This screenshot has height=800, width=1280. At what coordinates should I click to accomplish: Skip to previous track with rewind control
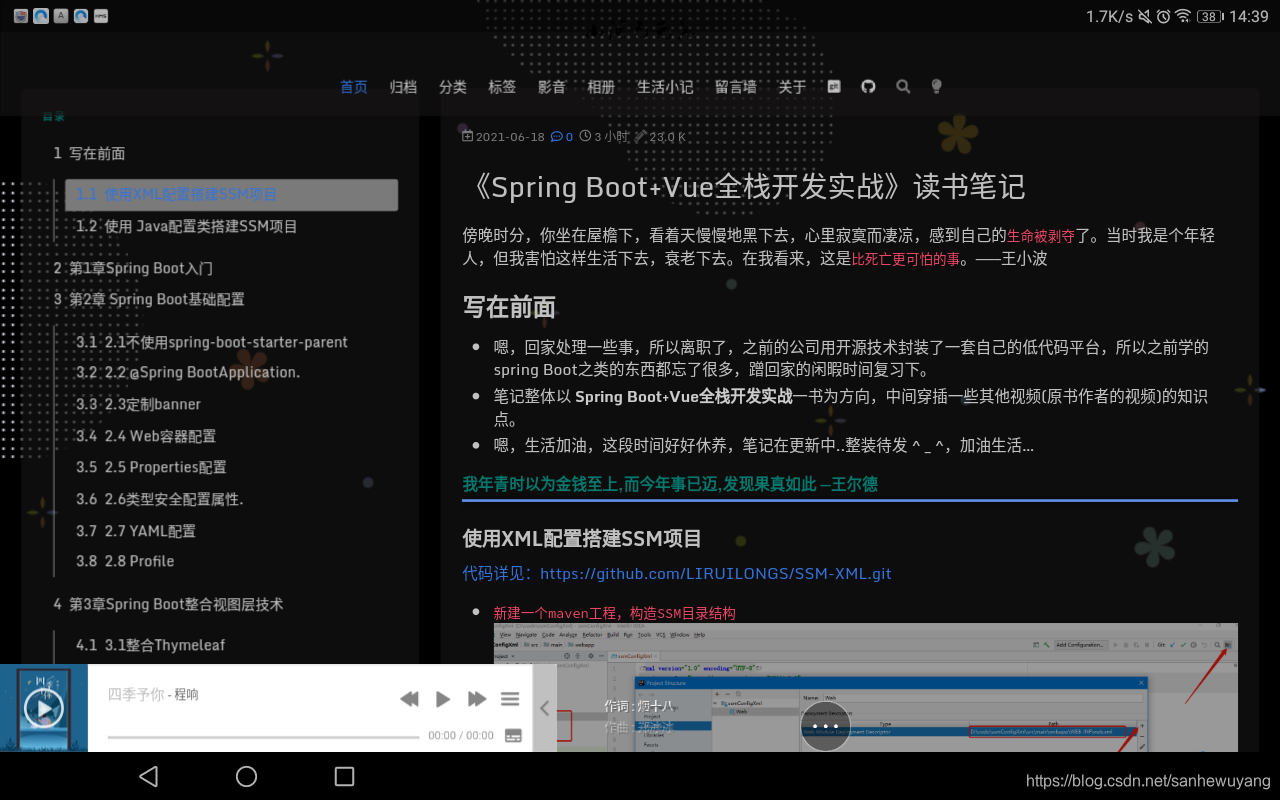point(409,698)
